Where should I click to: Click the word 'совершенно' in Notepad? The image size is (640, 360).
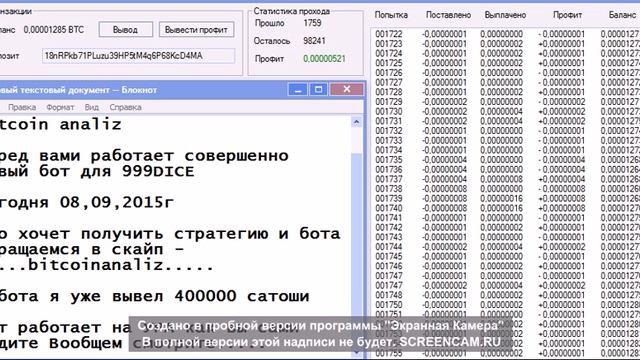(236, 156)
